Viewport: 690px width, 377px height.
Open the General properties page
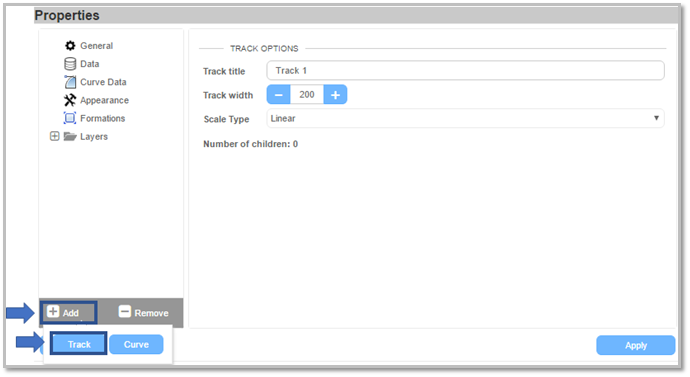pyautogui.click(x=96, y=46)
